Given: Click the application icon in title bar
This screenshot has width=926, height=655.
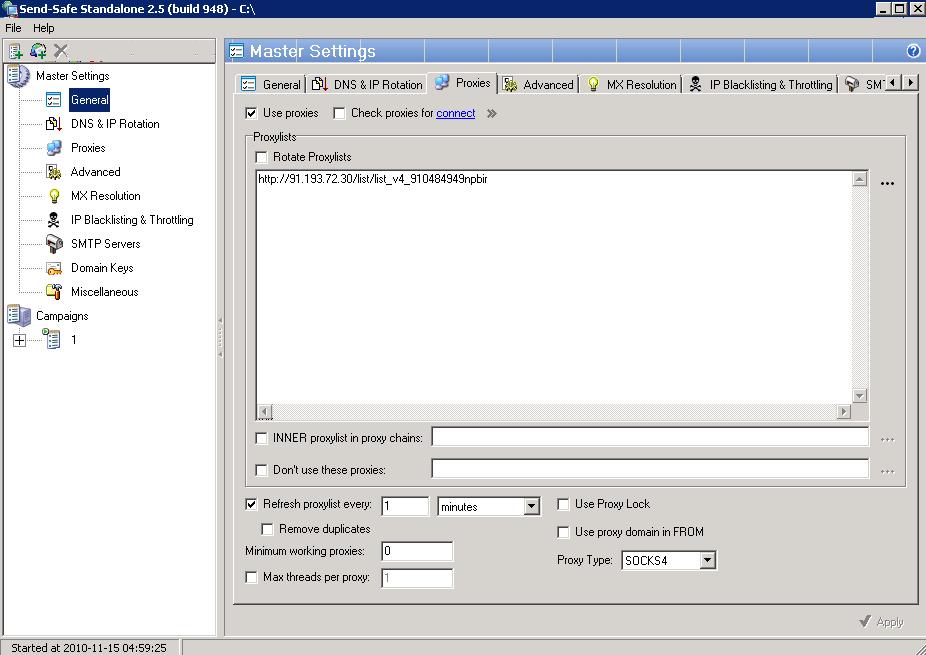Looking at the screenshot, I should (x=9, y=9).
